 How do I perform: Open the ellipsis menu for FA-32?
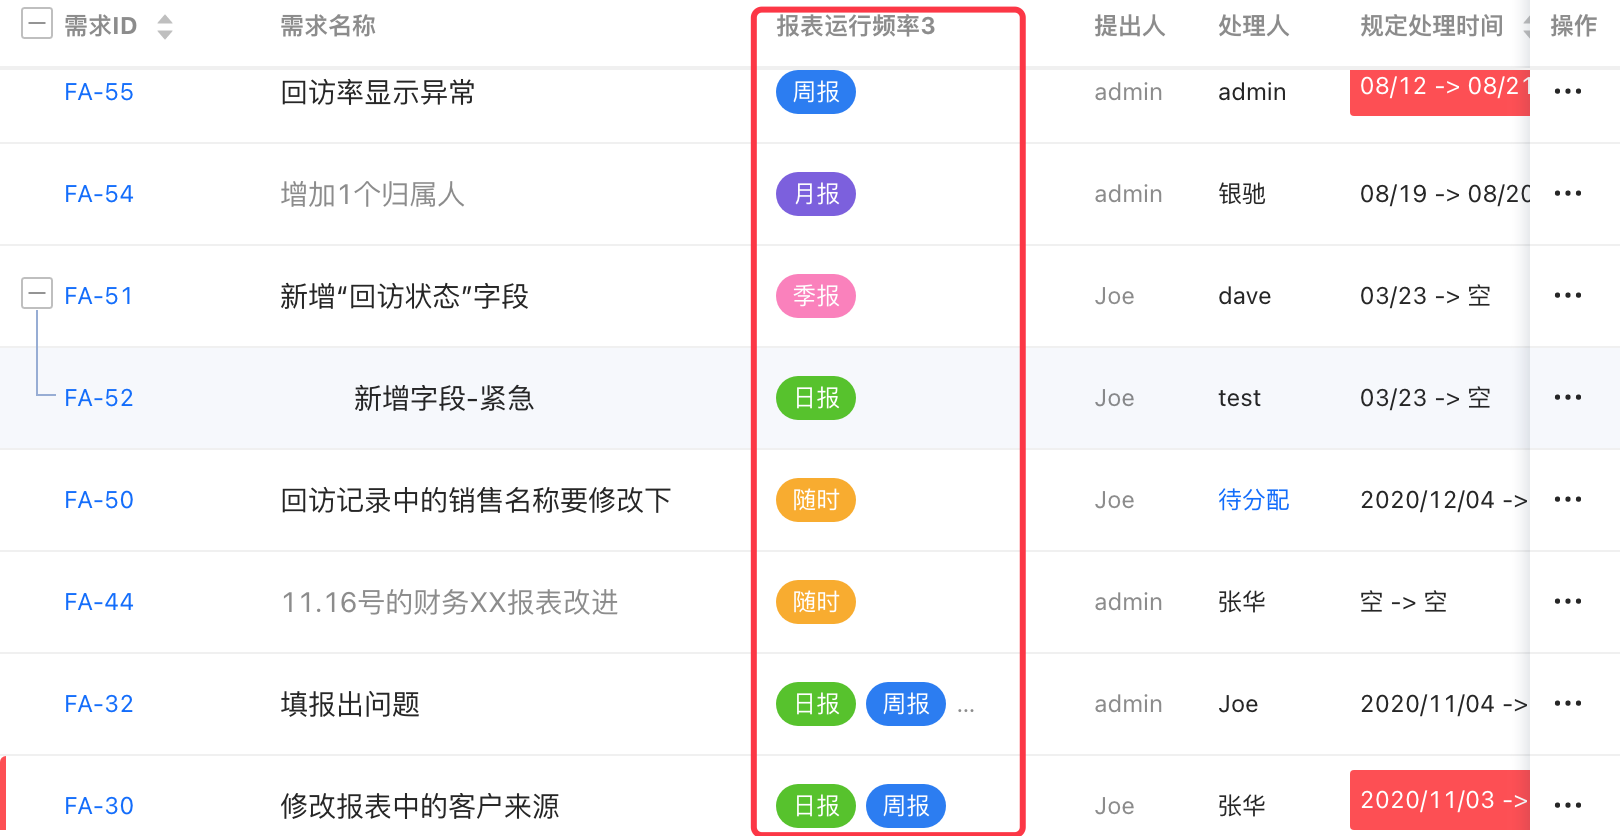(x=1567, y=704)
